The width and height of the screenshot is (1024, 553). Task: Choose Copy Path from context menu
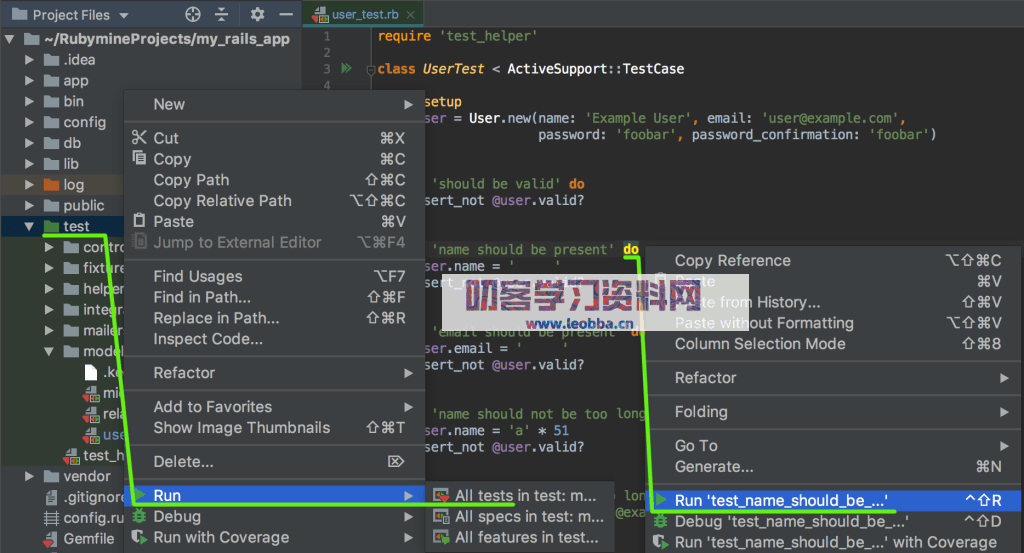coord(274,180)
